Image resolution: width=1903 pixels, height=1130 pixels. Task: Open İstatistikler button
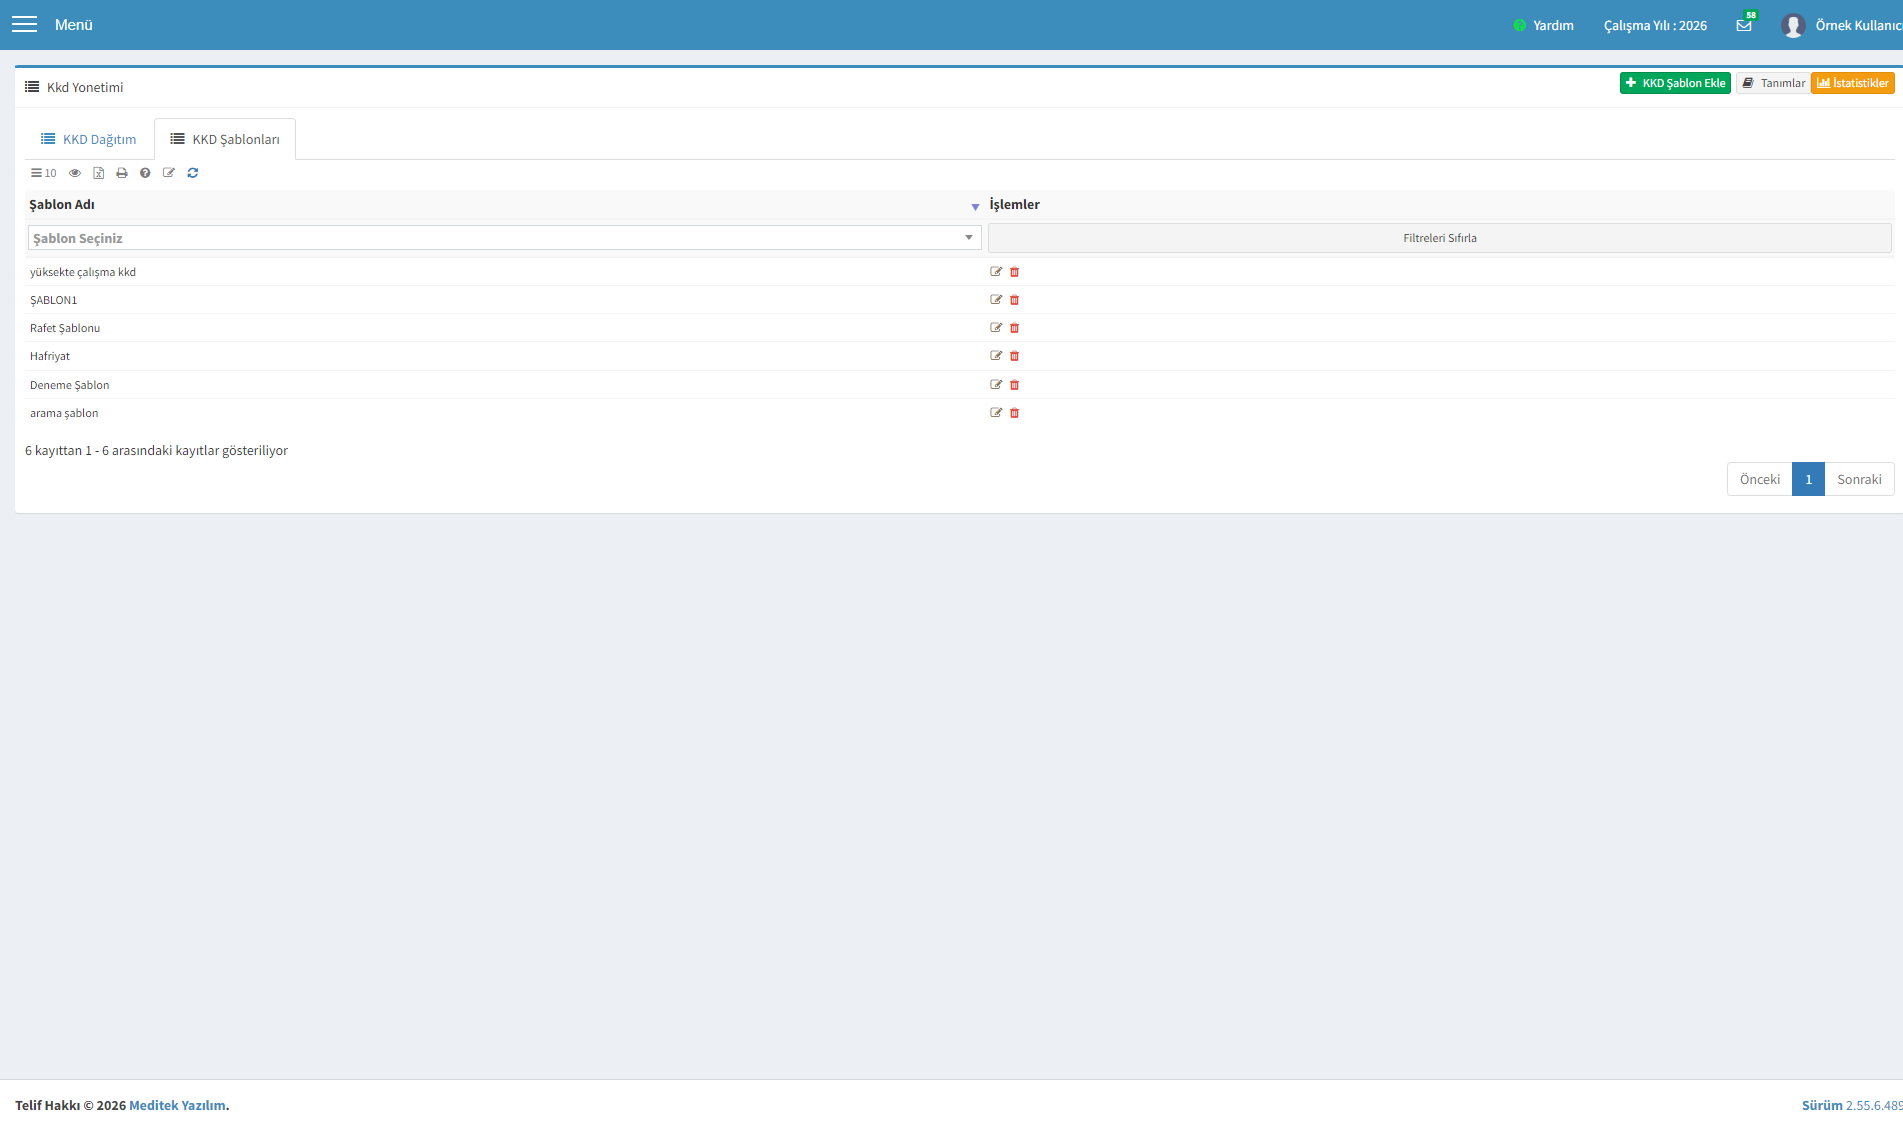1853,83
